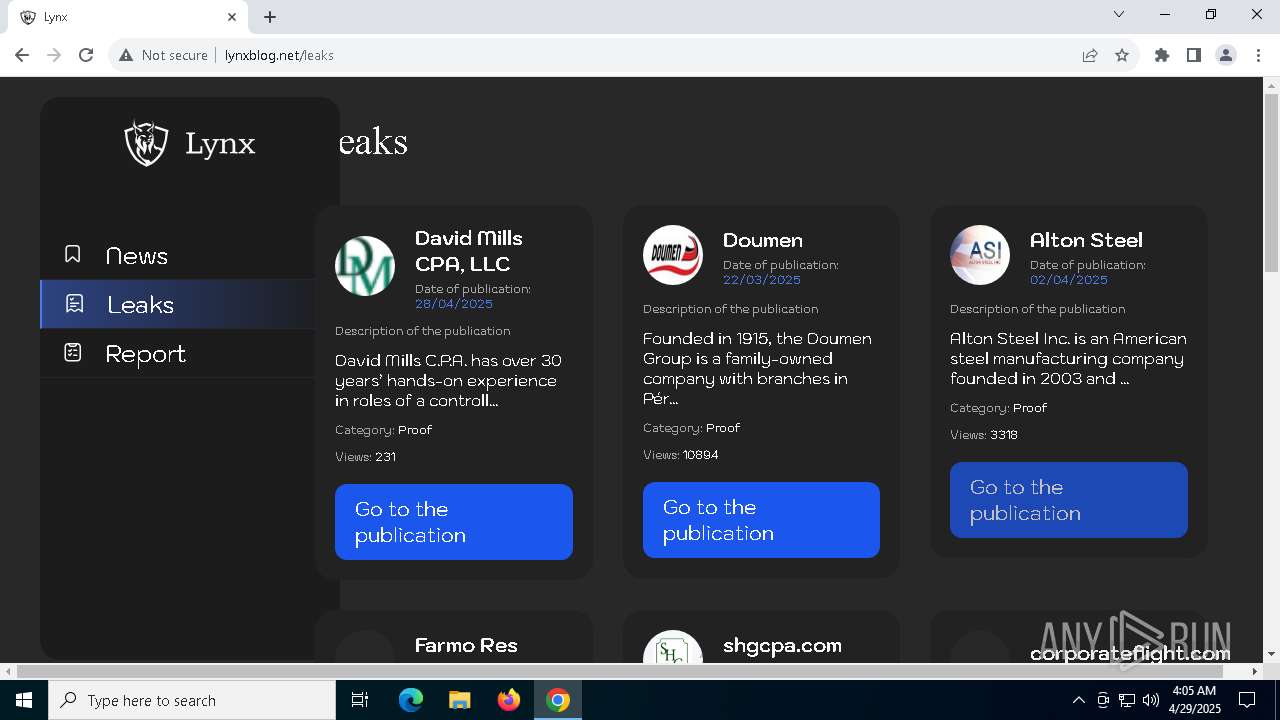Click the vertical scrollbar thumb
The height and width of the screenshot is (720, 1280).
(1272, 182)
